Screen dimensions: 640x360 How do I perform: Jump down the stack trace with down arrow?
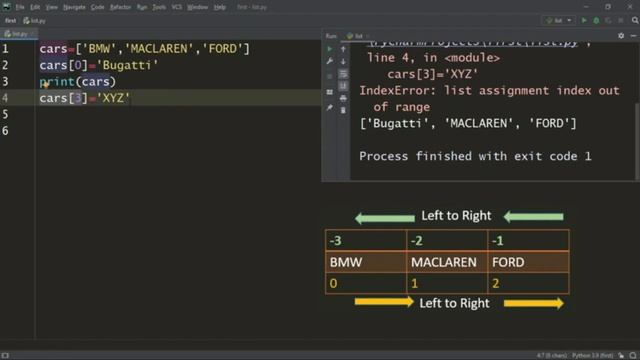(343, 61)
